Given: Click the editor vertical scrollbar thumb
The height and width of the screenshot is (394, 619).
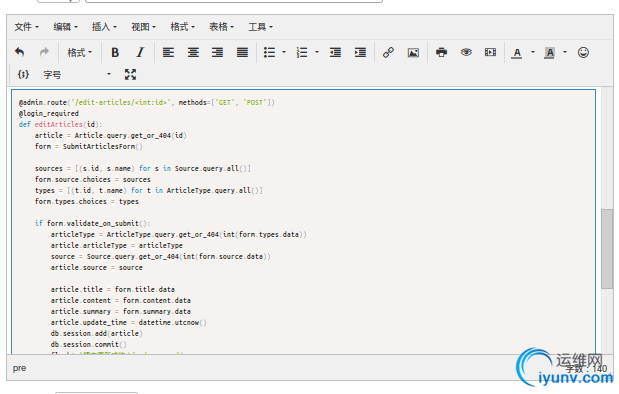Looking at the screenshot, I should 607,249.
